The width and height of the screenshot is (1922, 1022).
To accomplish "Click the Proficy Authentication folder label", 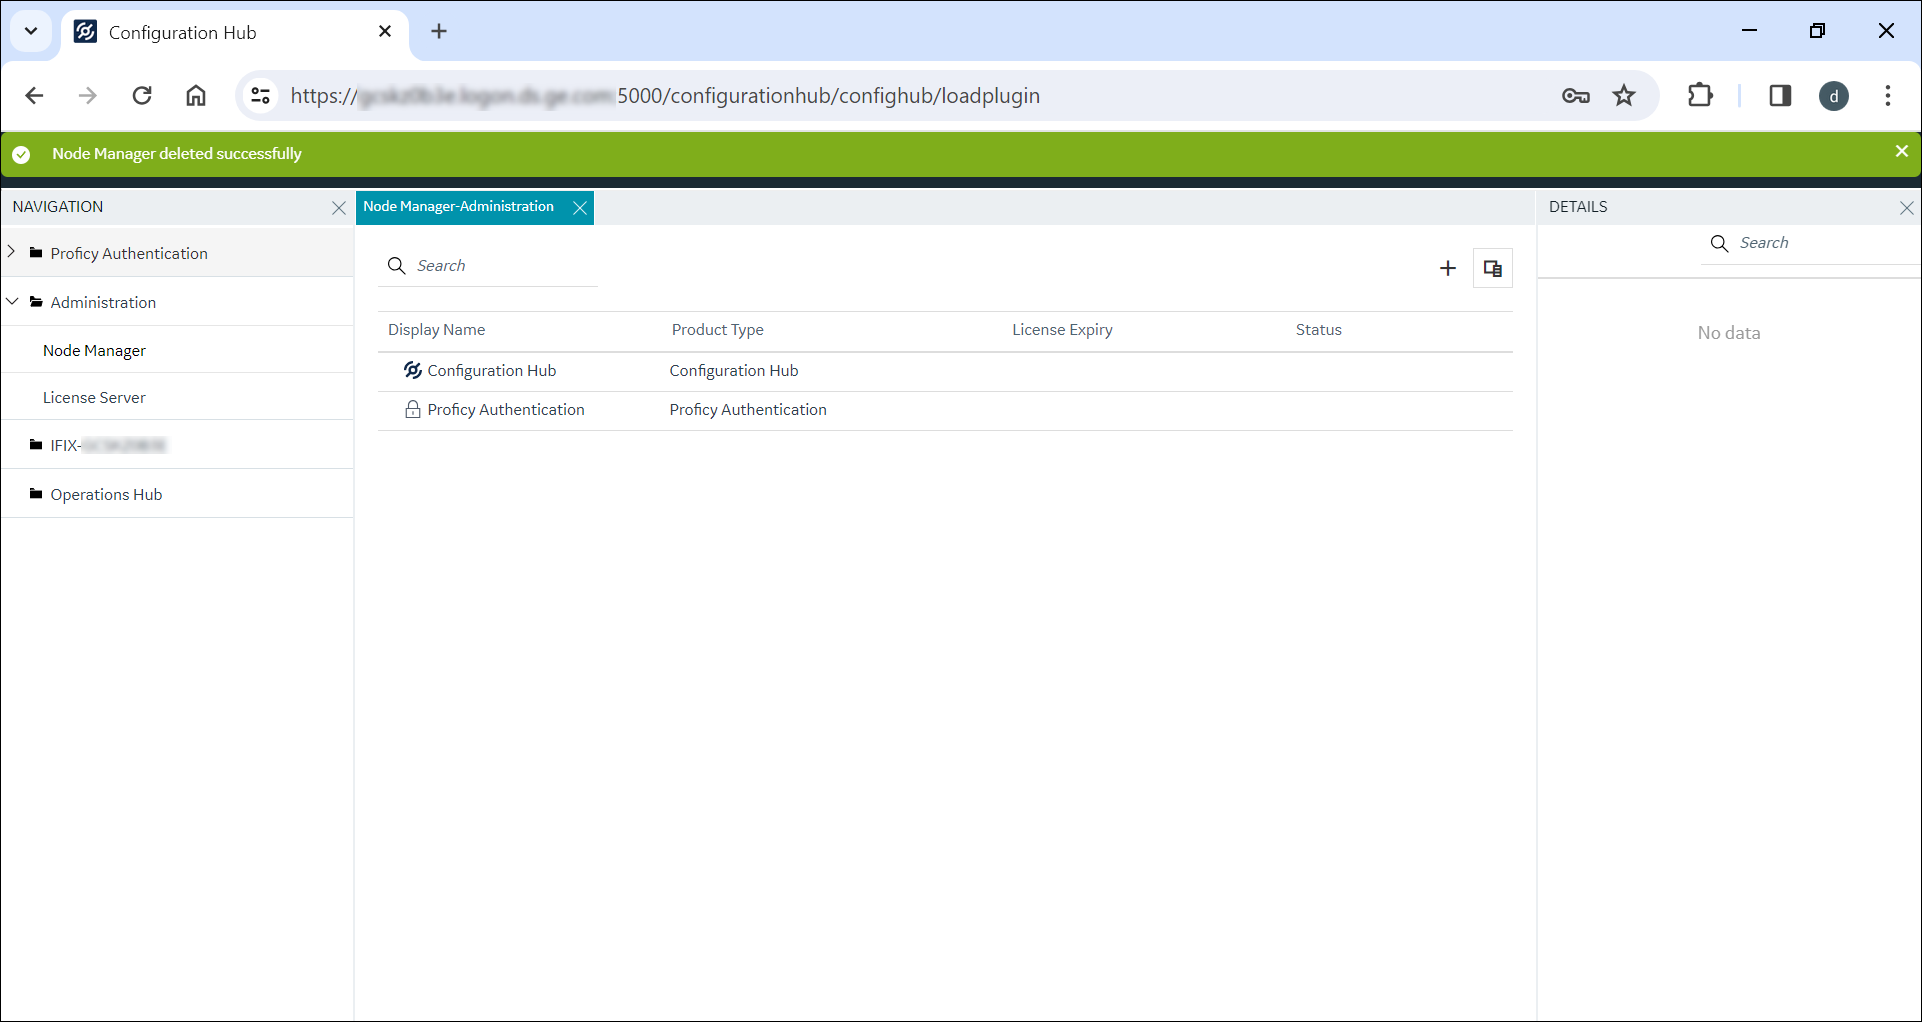I will point(129,253).
